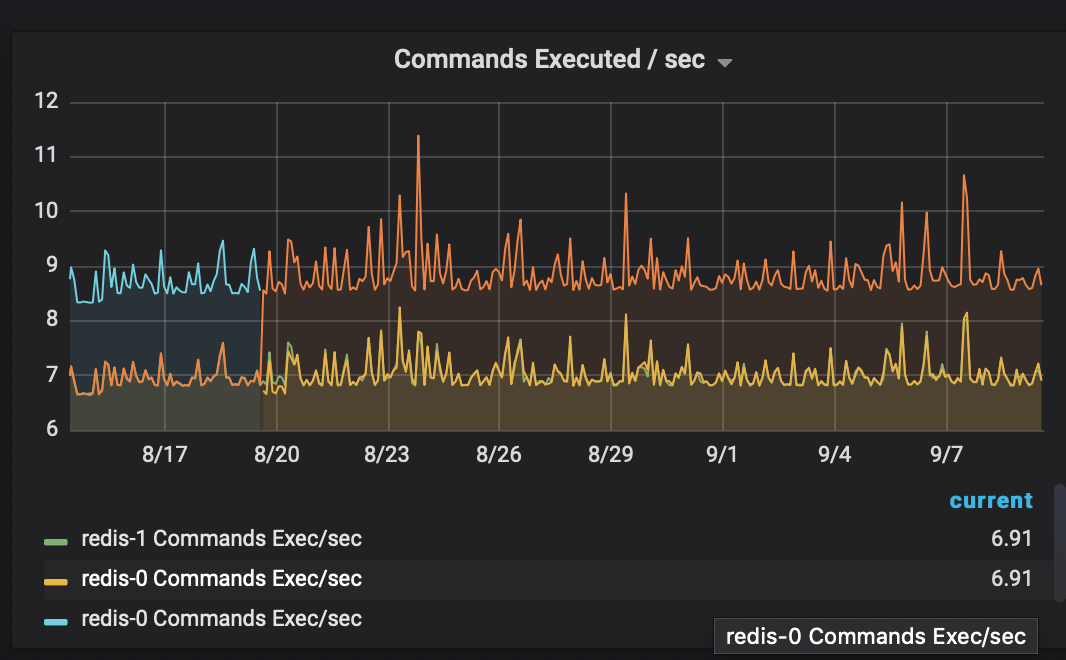1066x660 pixels.
Task: Open the panel menu via title caret
Action: pos(724,60)
